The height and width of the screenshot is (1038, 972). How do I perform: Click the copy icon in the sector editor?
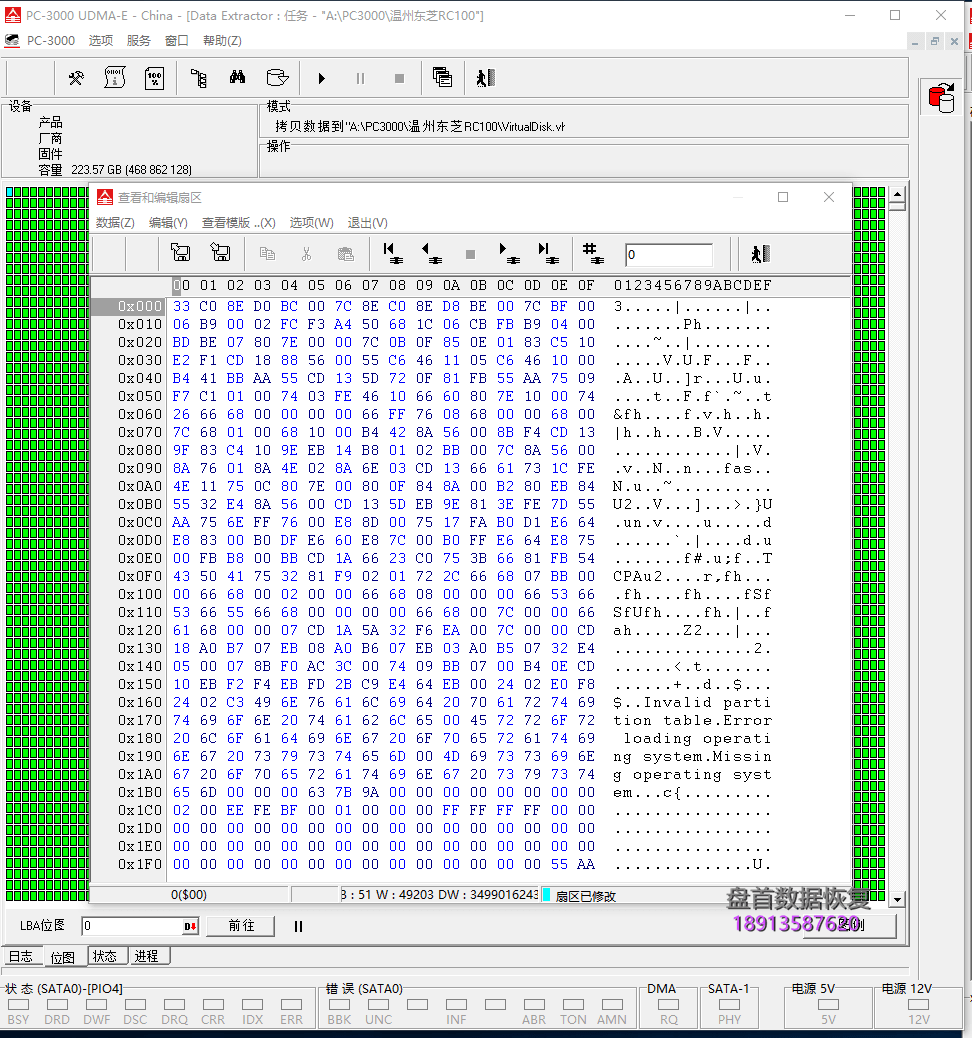click(x=267, y=254)
